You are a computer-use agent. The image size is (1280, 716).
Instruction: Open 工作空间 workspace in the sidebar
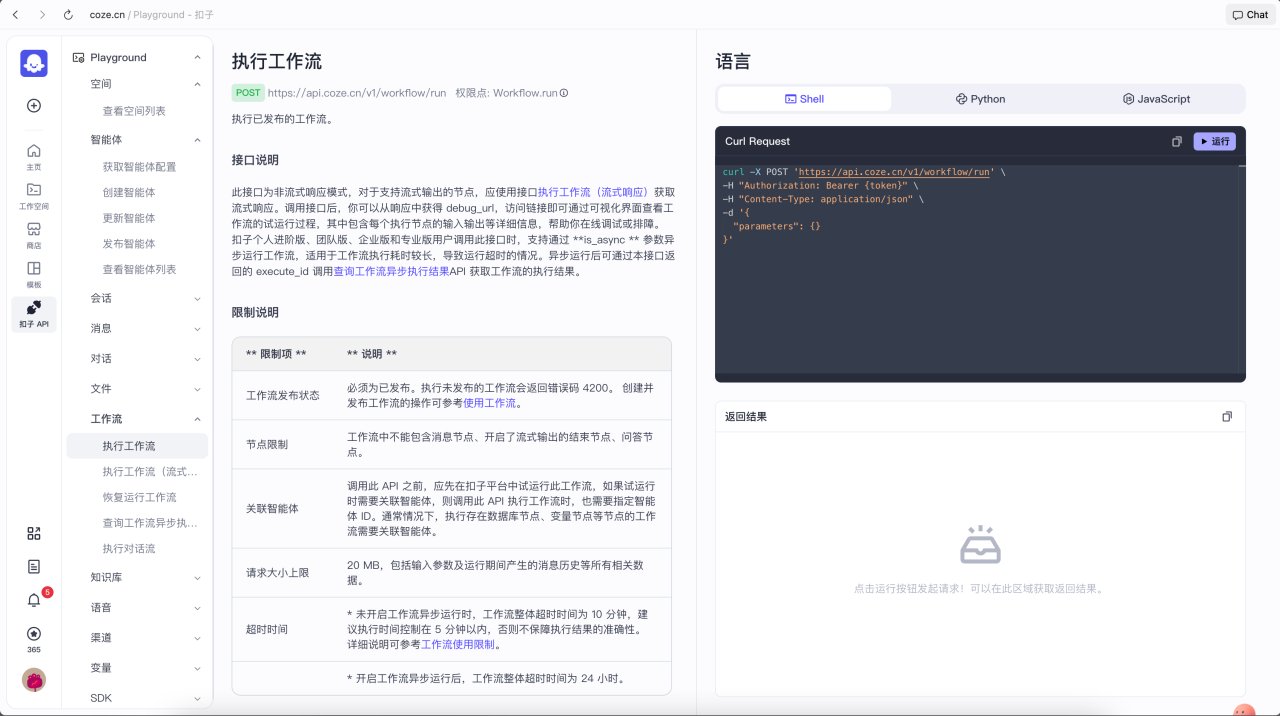pyautogui.click(x=34, y=194)
